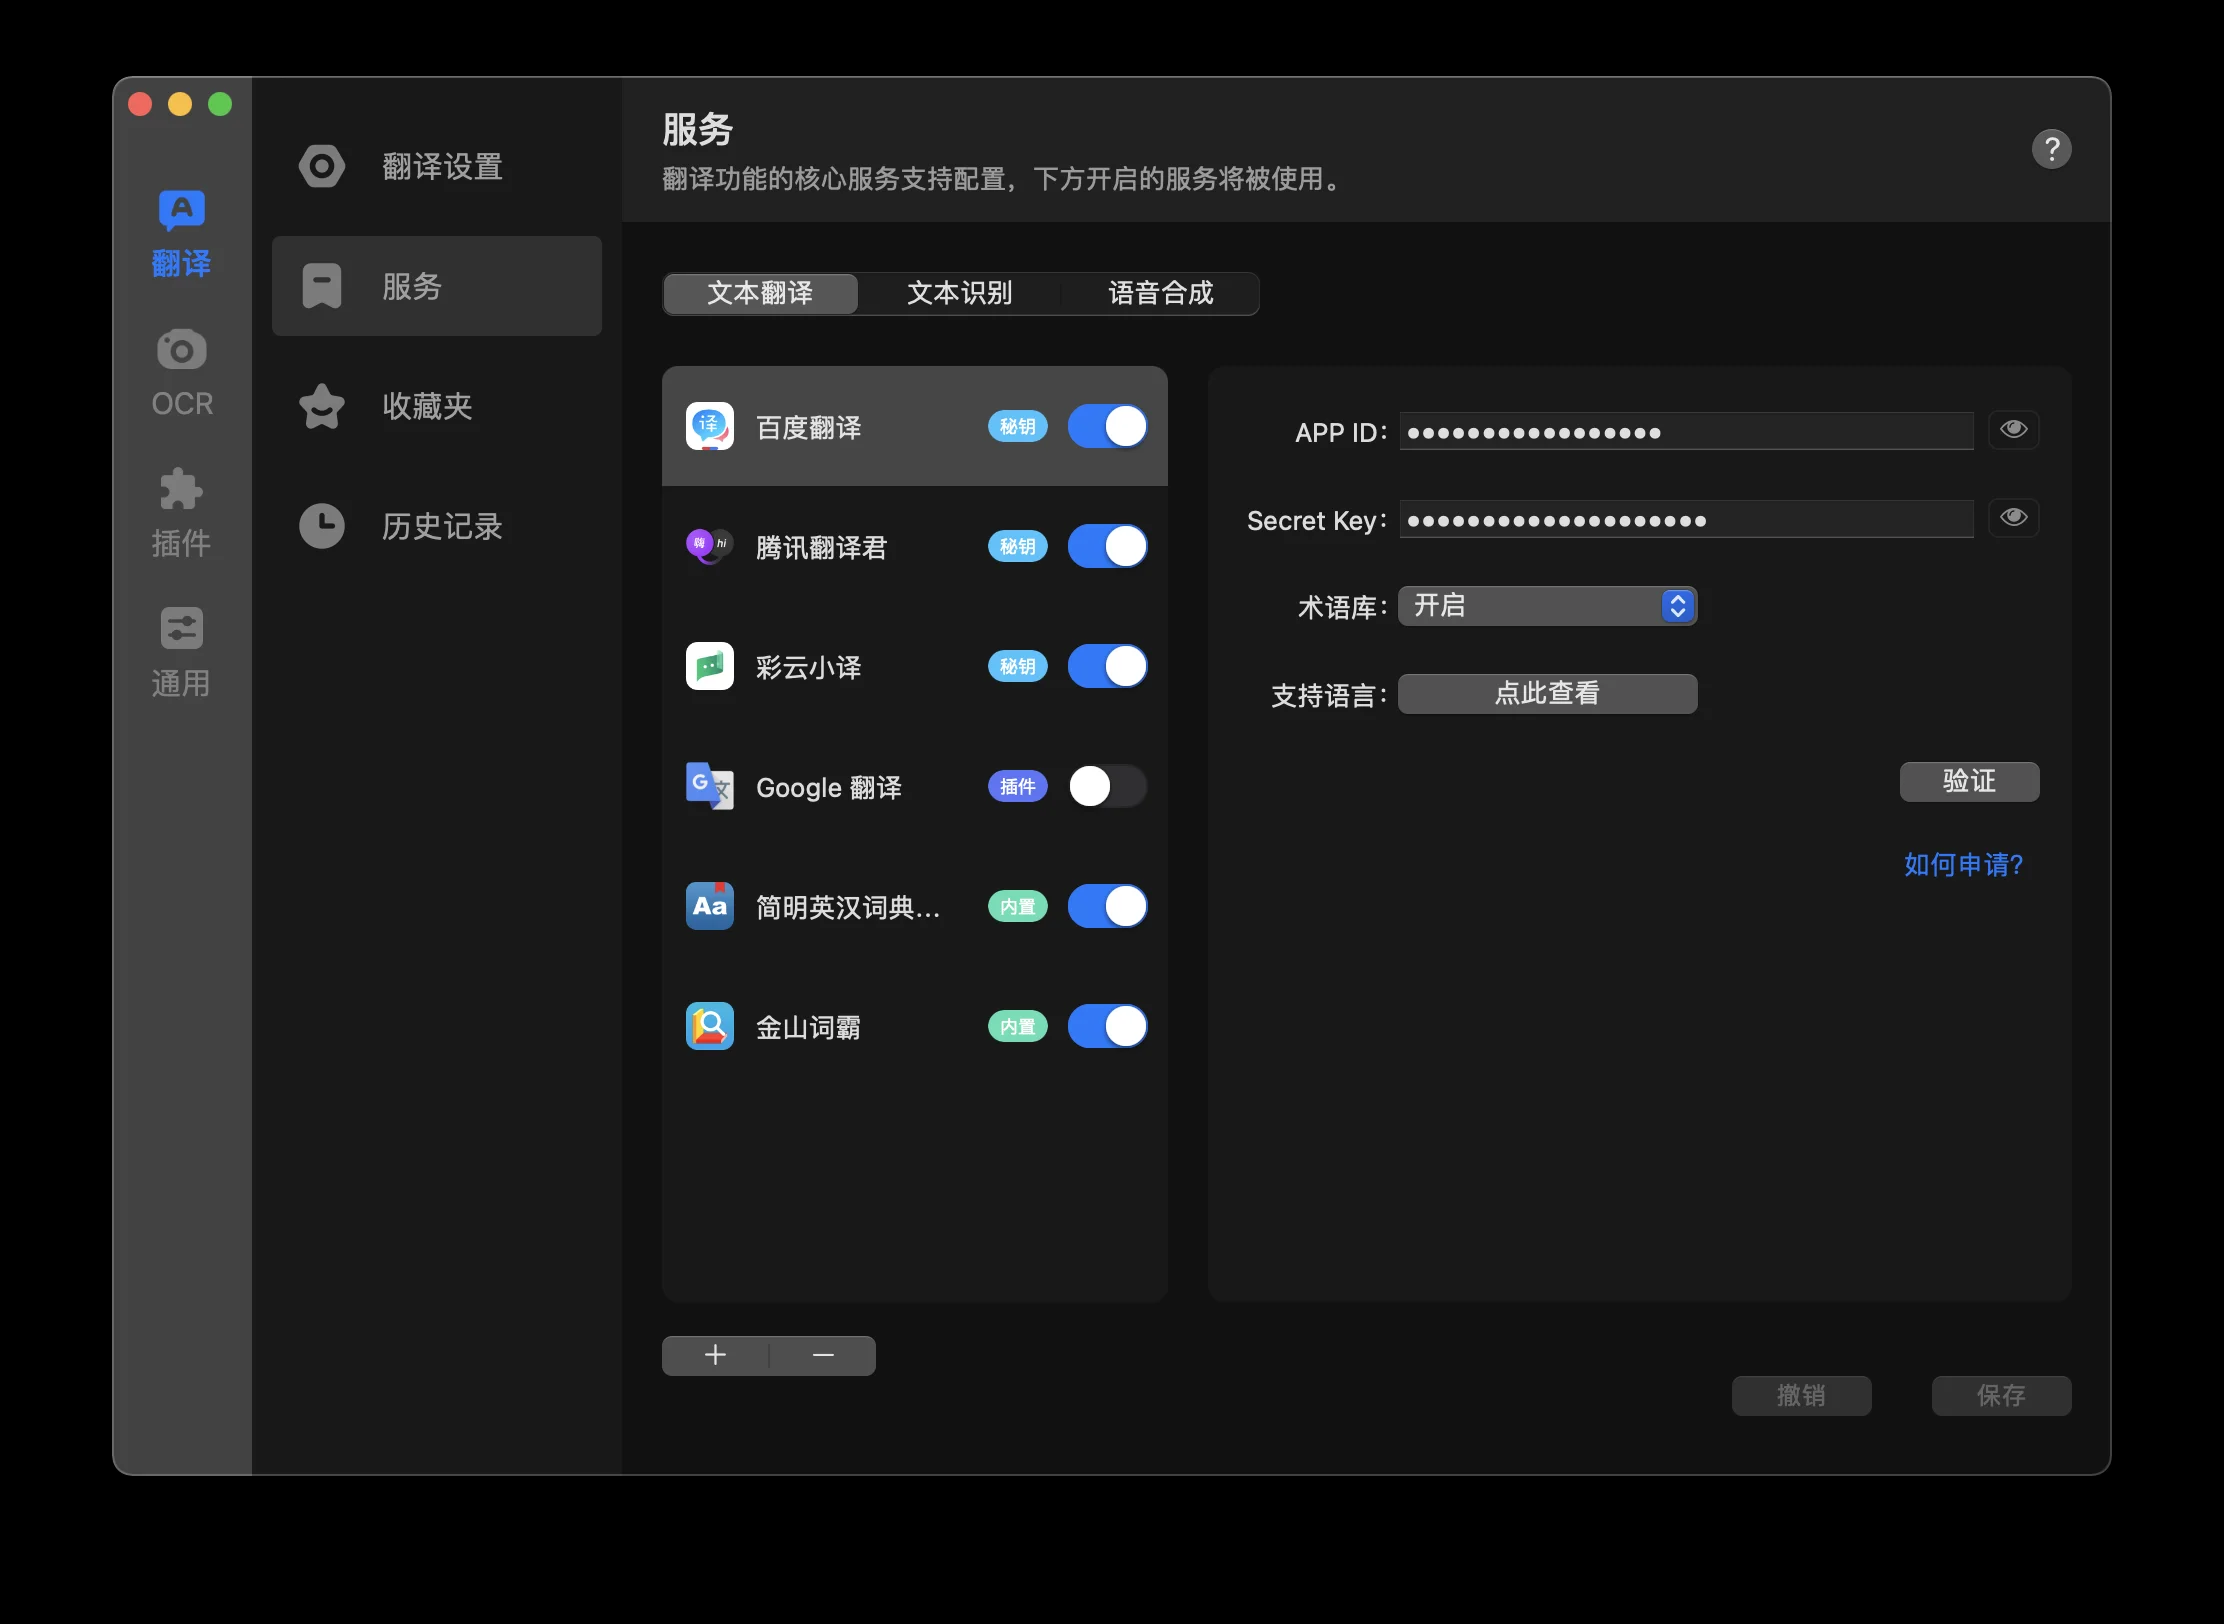
Task: Switch to the 文本识别 tab
Action: [x=960, y=293]
